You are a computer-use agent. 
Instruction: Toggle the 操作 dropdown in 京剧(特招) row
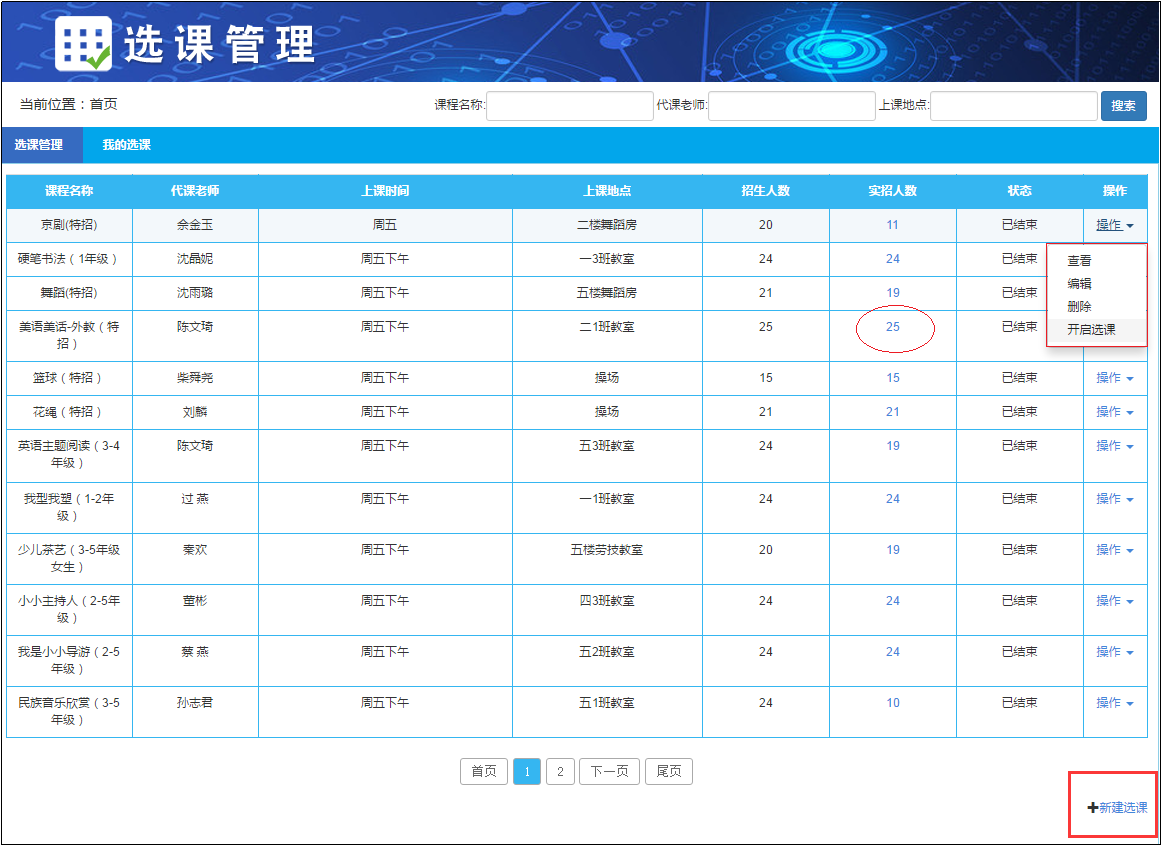pyautogui.click(x=1114, y=225)
